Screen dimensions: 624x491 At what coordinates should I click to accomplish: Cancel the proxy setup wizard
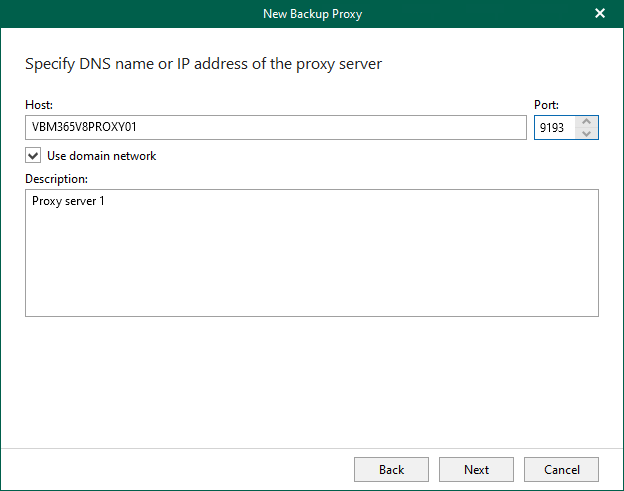(x=561, y=469)
